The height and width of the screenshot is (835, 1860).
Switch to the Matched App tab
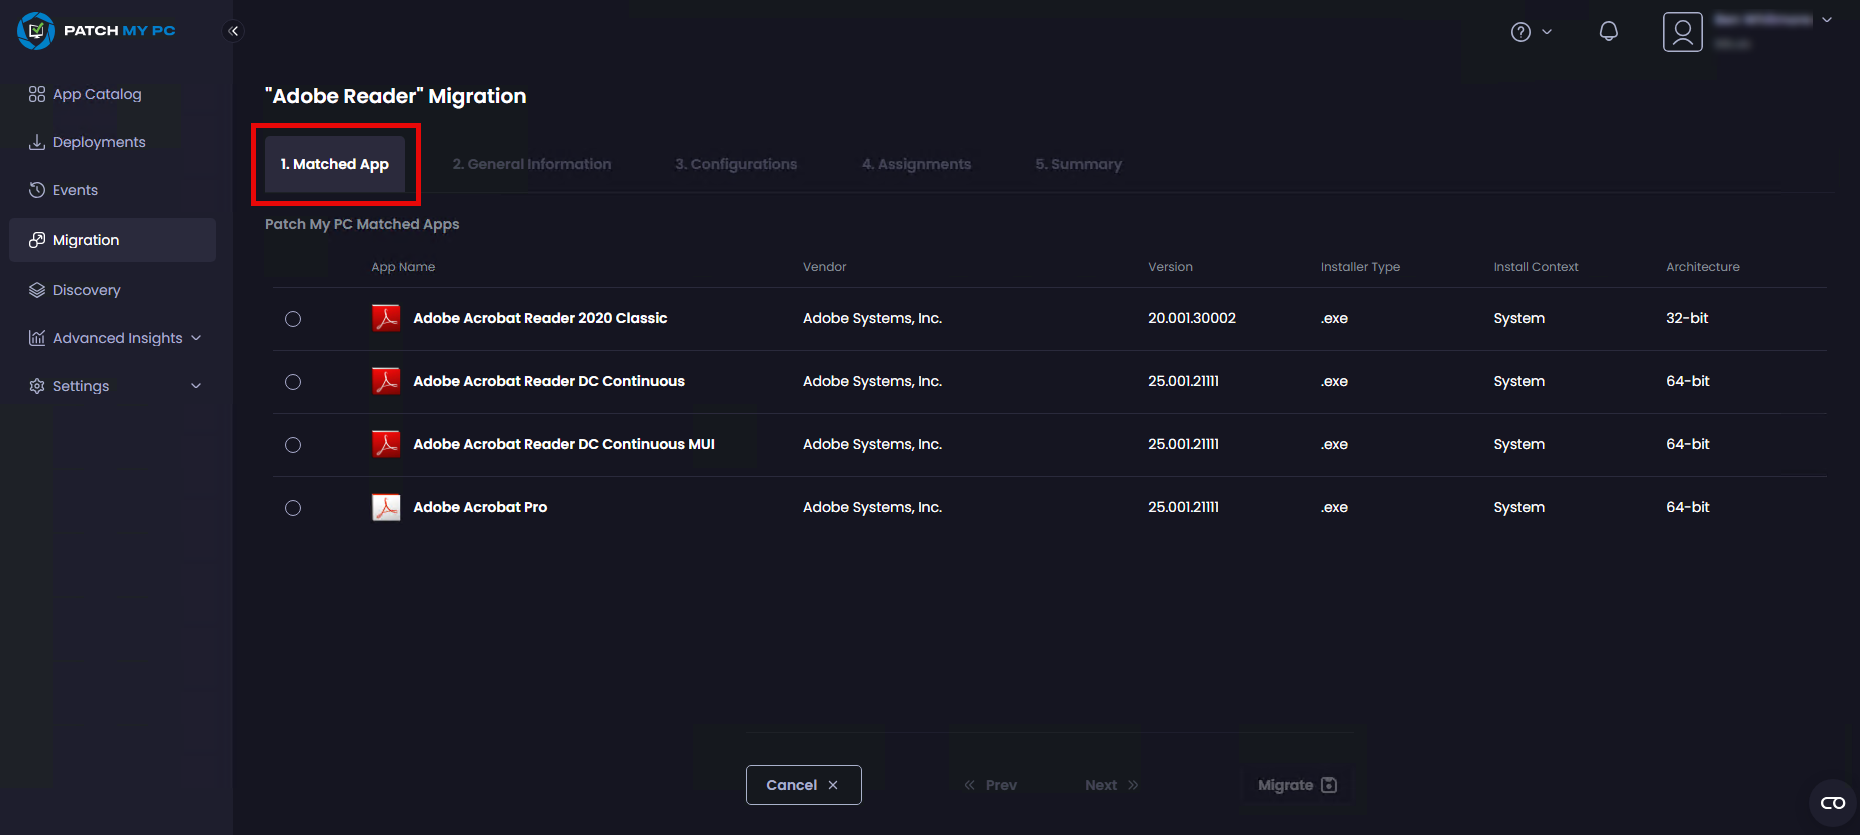[x=335, y=164]
